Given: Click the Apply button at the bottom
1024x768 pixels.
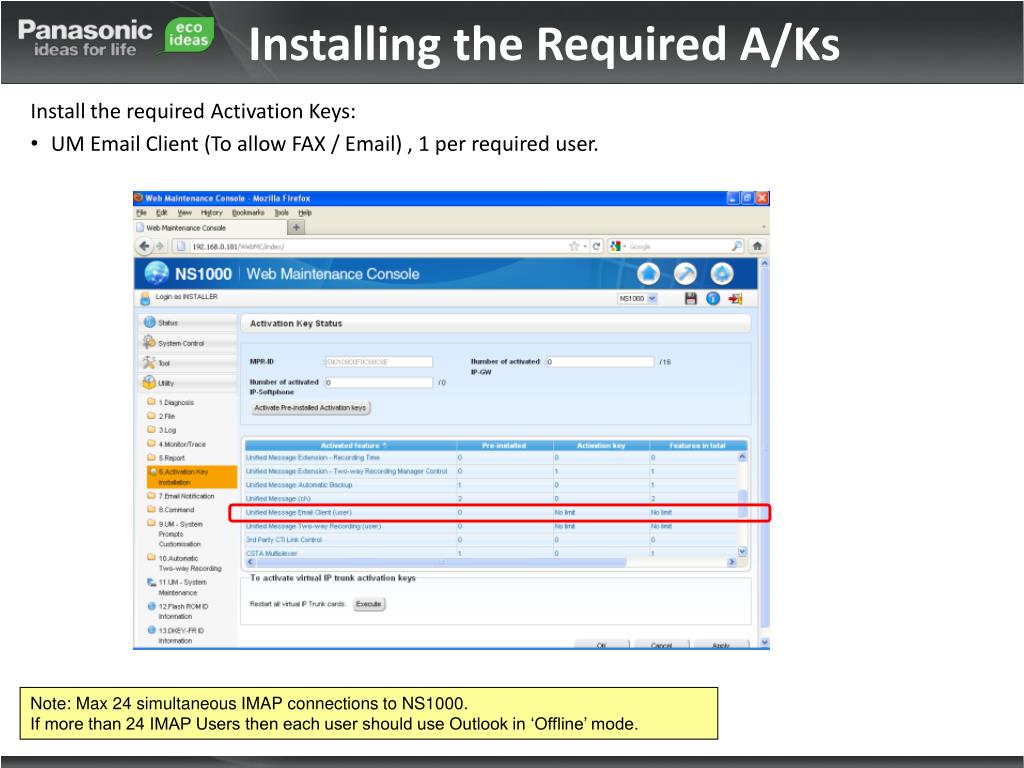Looking at the screenshot, I should pos(721,645).
